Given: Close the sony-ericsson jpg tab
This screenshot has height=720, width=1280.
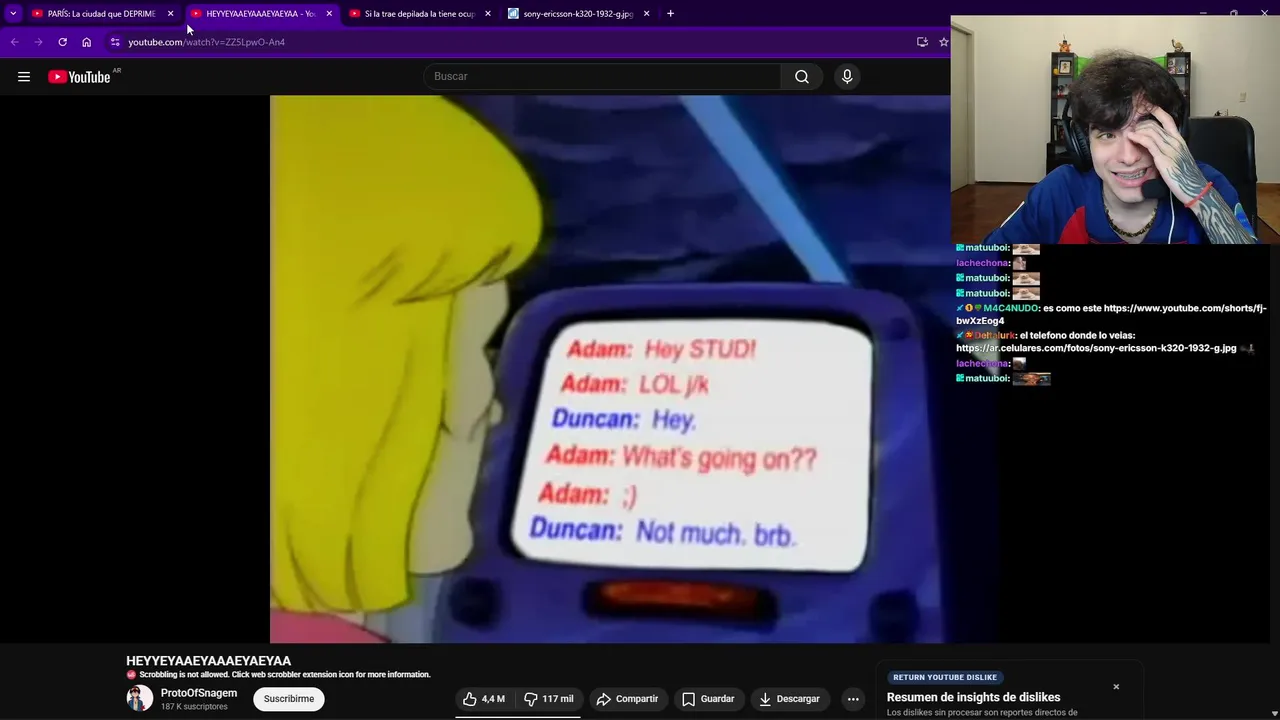Looking at the screenshot, I should (646, 14).
